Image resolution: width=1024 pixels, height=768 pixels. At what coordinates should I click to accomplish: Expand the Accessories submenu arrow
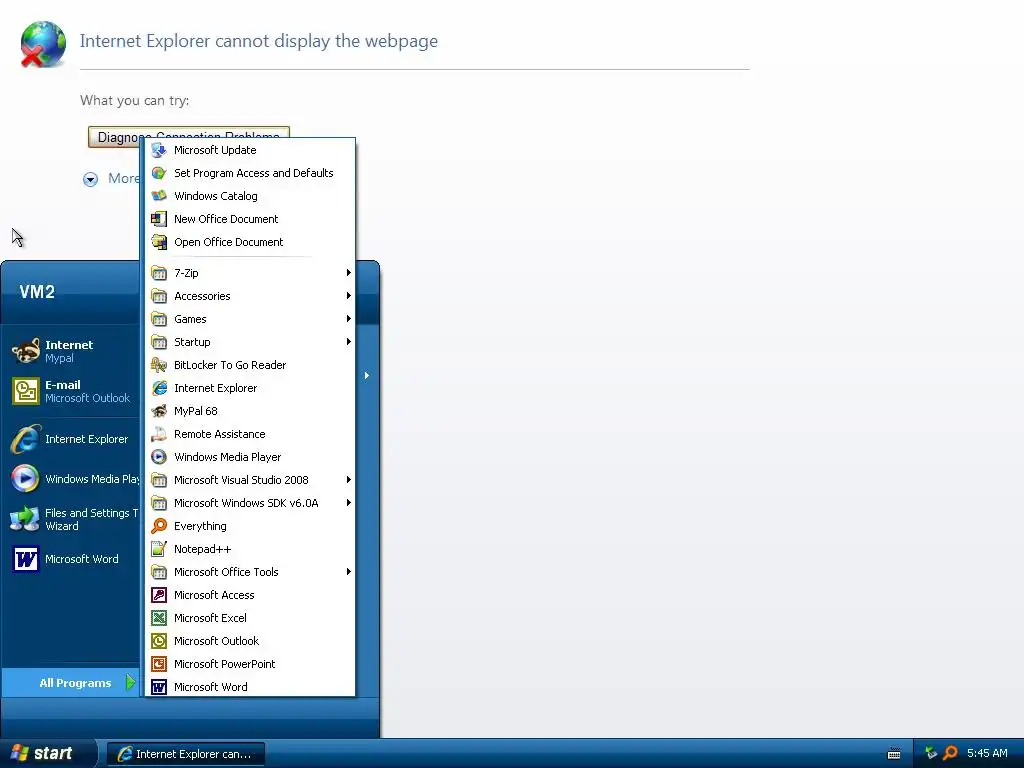[349, 296]
